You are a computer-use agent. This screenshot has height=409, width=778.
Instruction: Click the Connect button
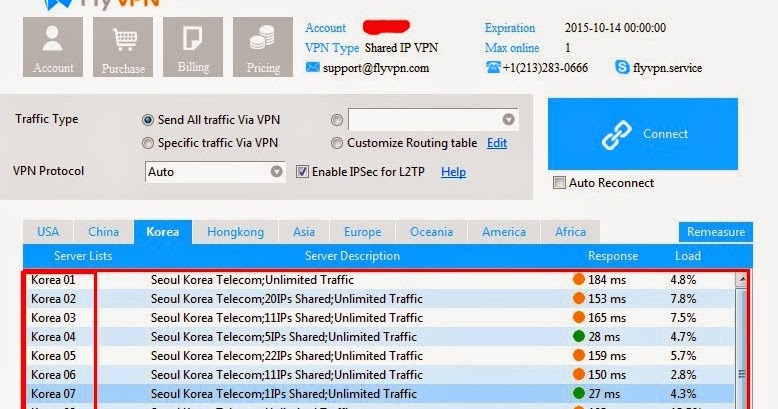tap(643, 134)
